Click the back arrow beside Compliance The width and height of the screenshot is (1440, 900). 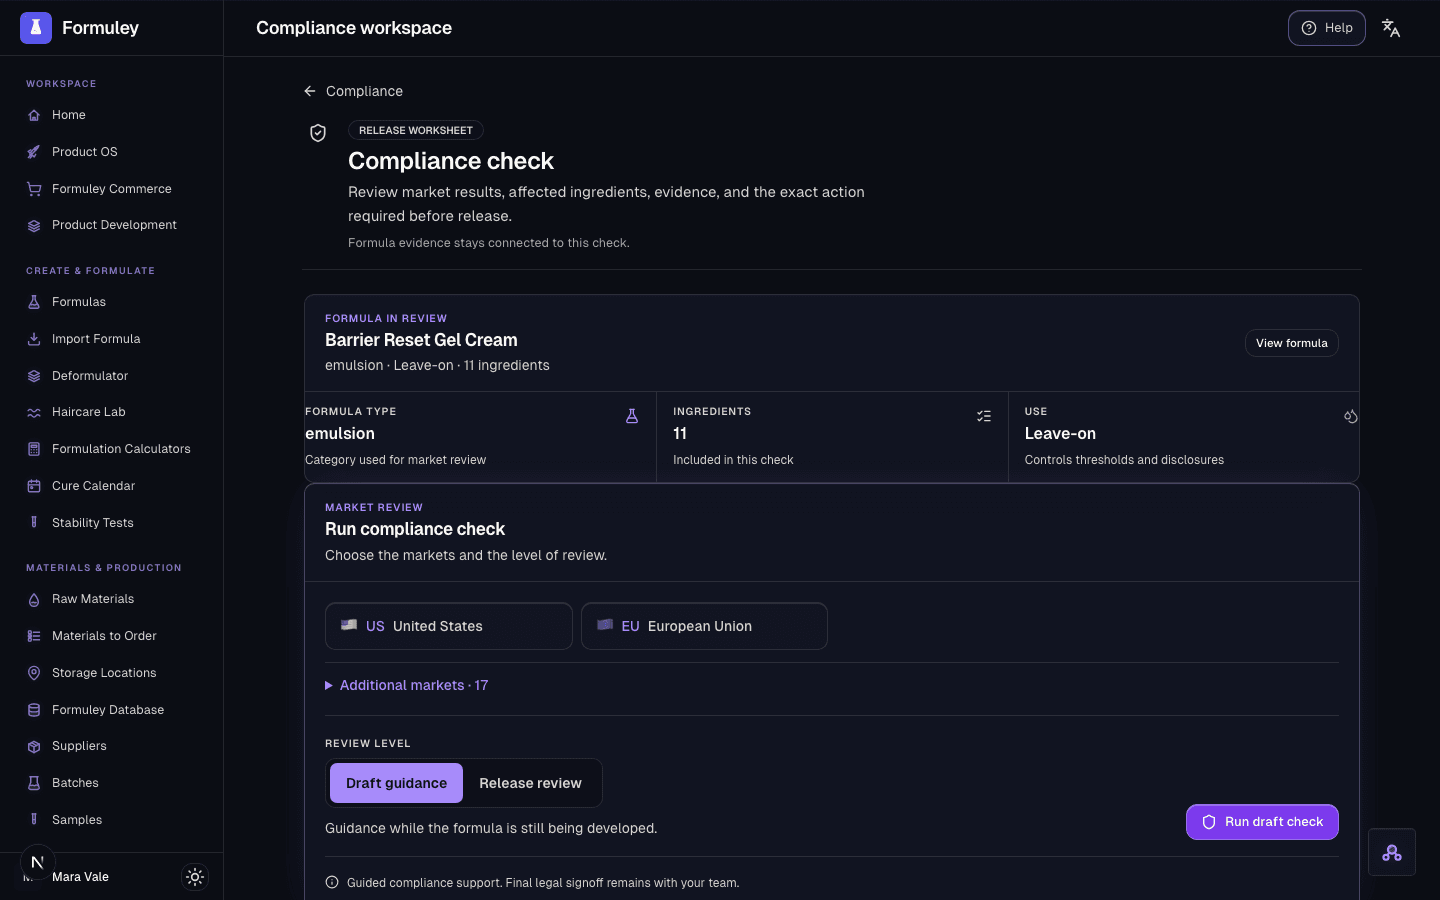point(310,91)
